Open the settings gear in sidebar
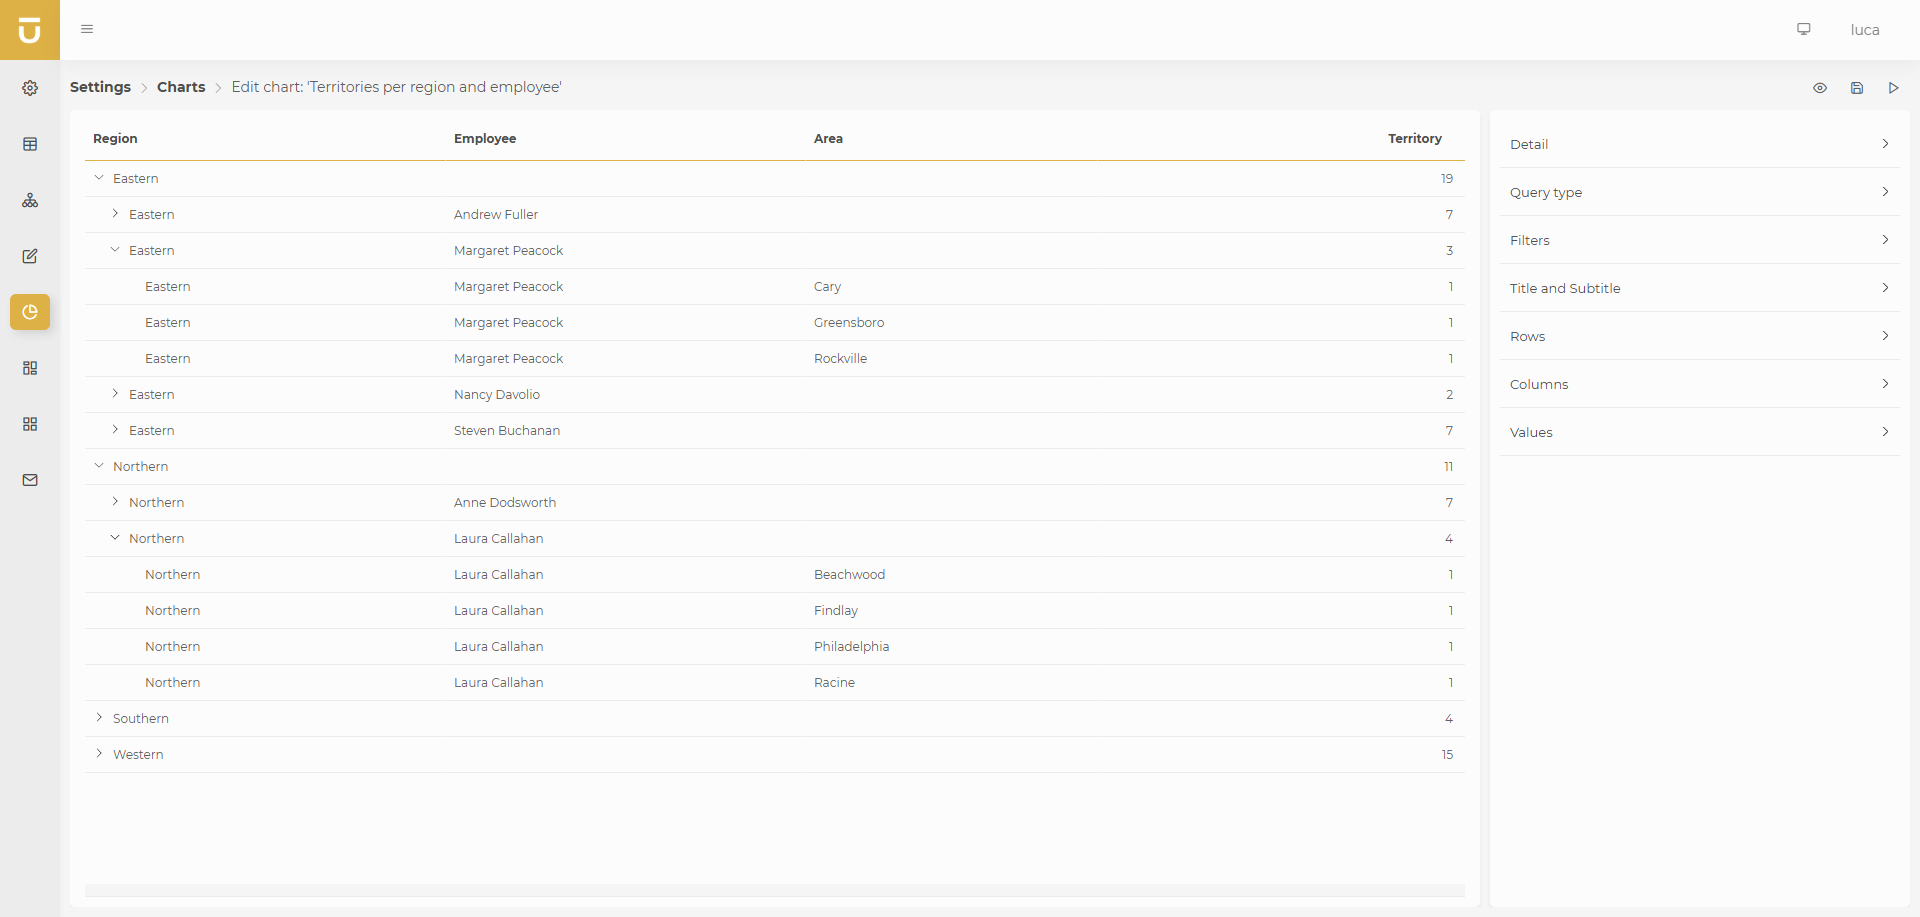Screen dimensions: 1920x917 pos(30,88)
